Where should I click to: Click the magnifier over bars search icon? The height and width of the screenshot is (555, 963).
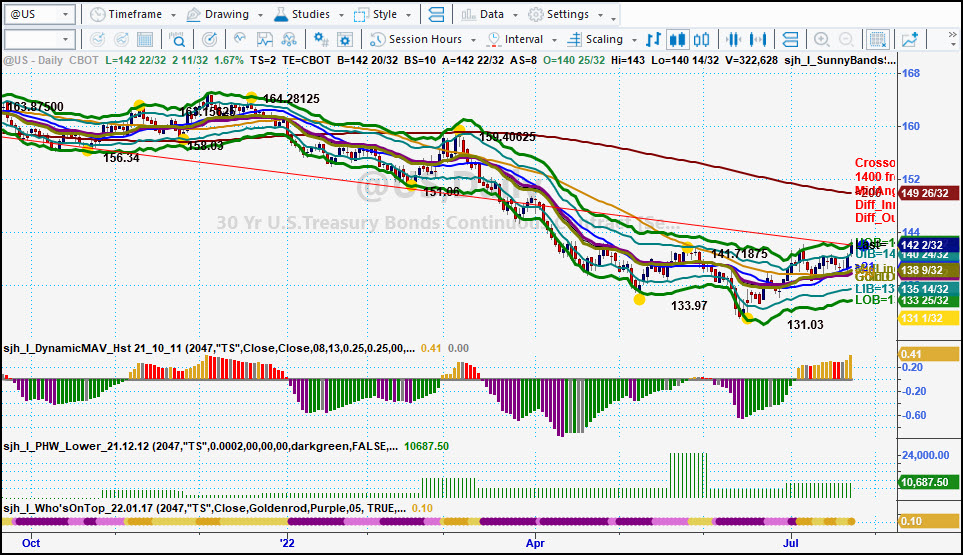tap(177, 39)
